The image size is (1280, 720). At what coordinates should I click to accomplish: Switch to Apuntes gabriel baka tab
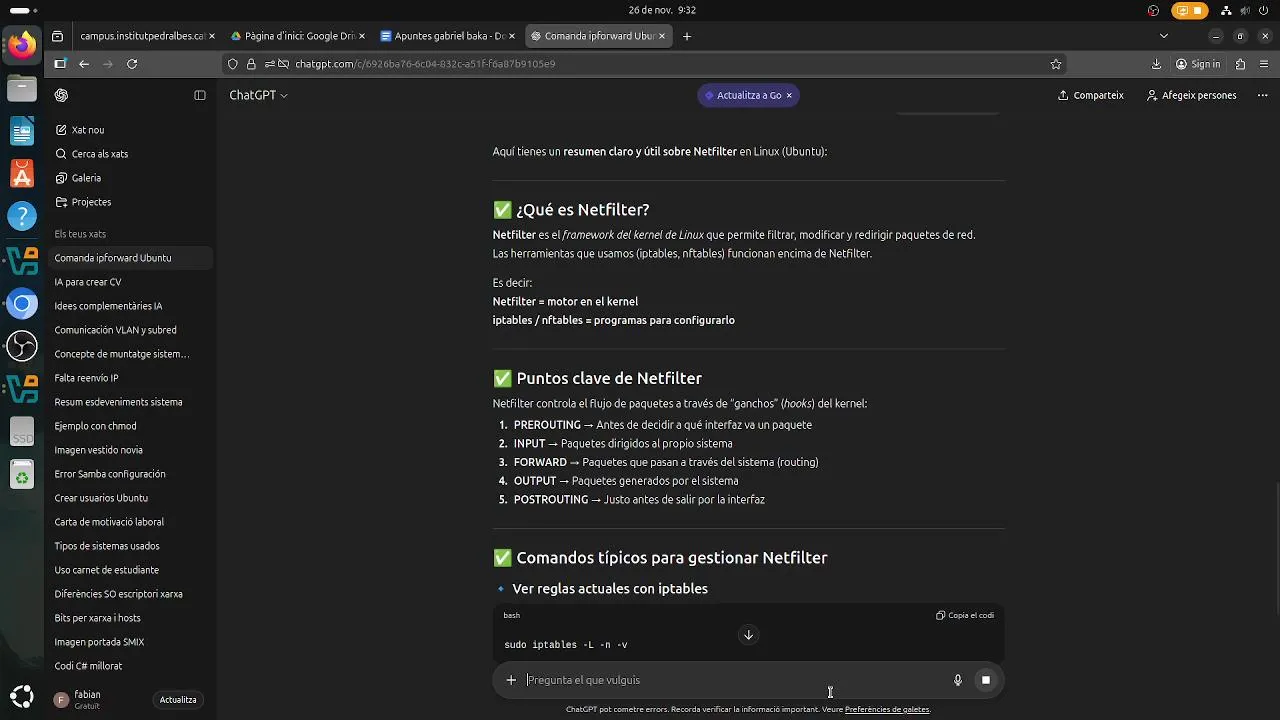coord(447,36)
